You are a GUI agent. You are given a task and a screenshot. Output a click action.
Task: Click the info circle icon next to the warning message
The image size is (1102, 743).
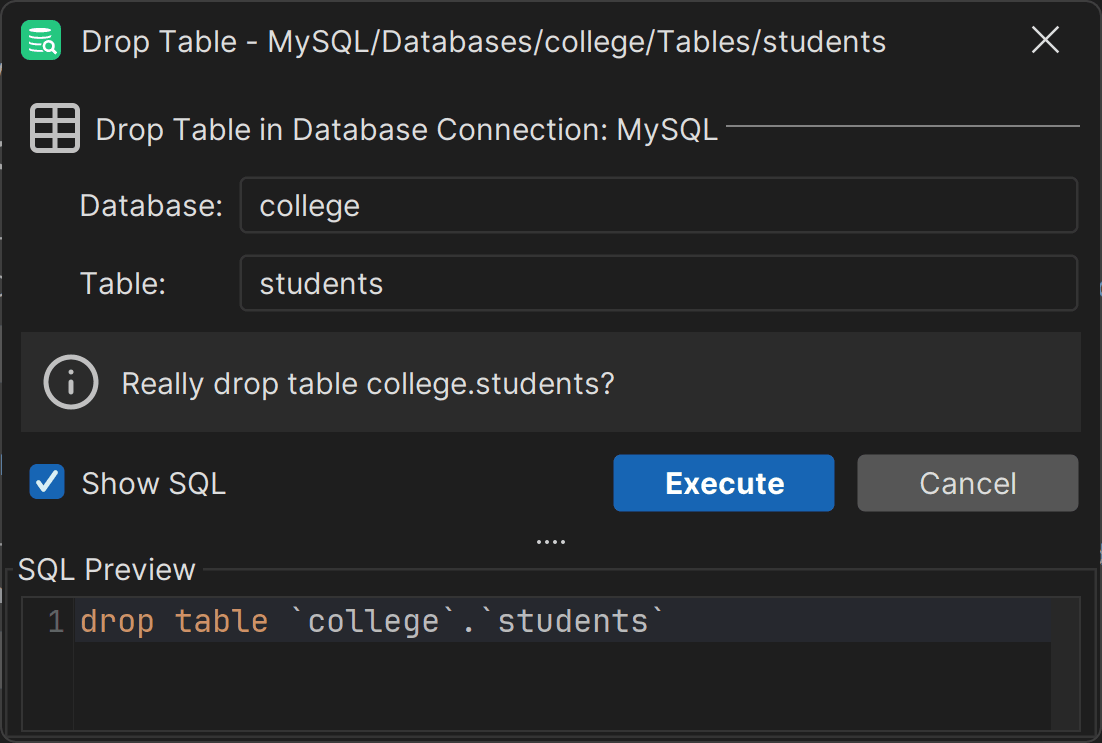pyautogui.click(x=70, y=382)
